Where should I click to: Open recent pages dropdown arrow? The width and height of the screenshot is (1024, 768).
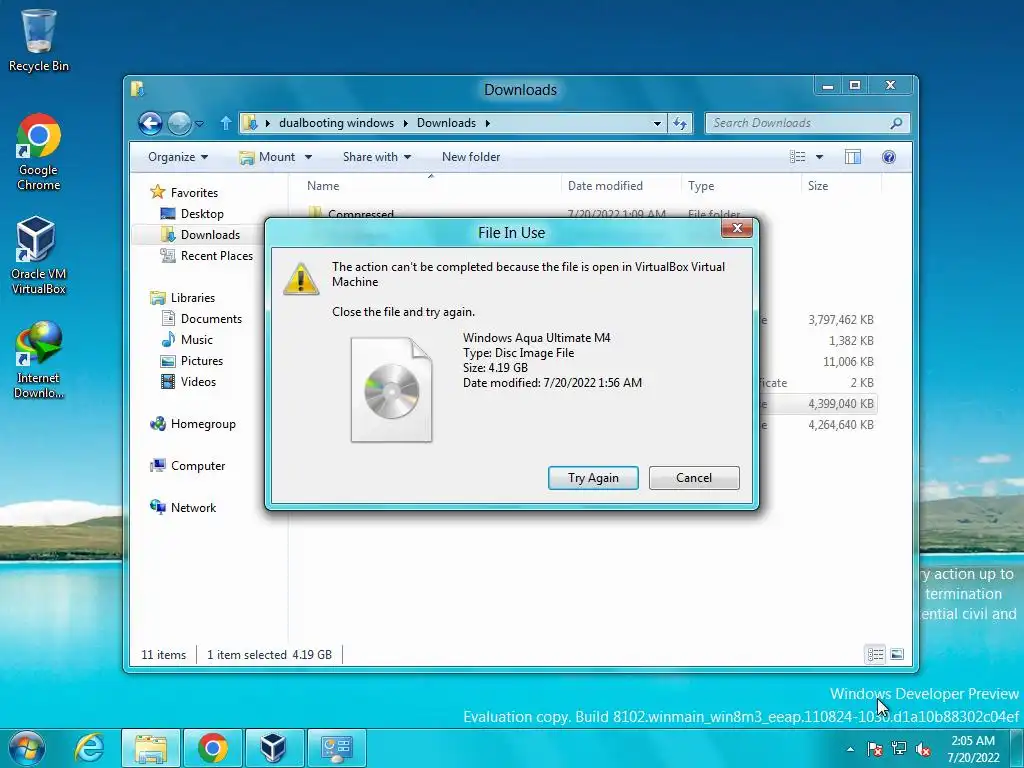(199, 123)
